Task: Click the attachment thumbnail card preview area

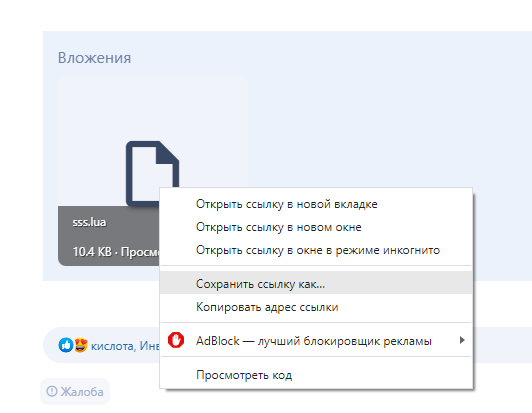Action: click(x=153, y=141)
